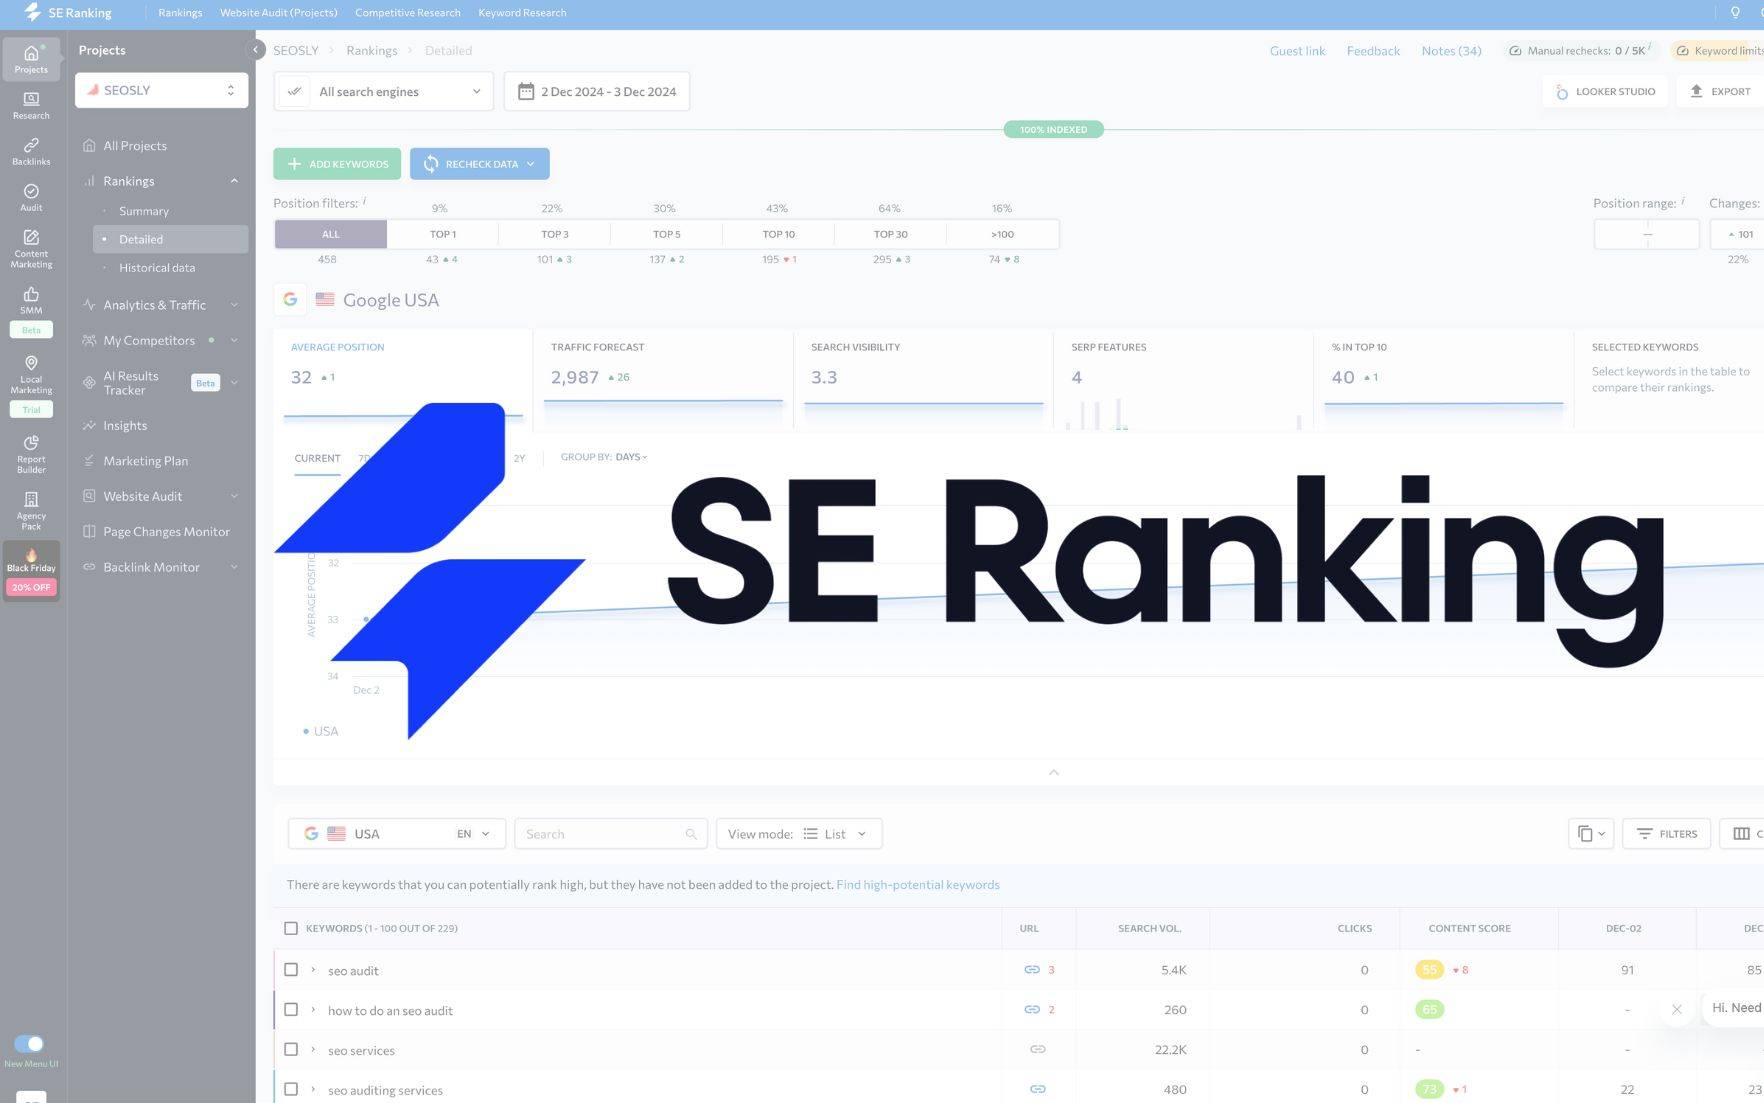1764x1103 pixels.
Task: Open Summary in the Rankings sidebar
Action: (144, 211)
